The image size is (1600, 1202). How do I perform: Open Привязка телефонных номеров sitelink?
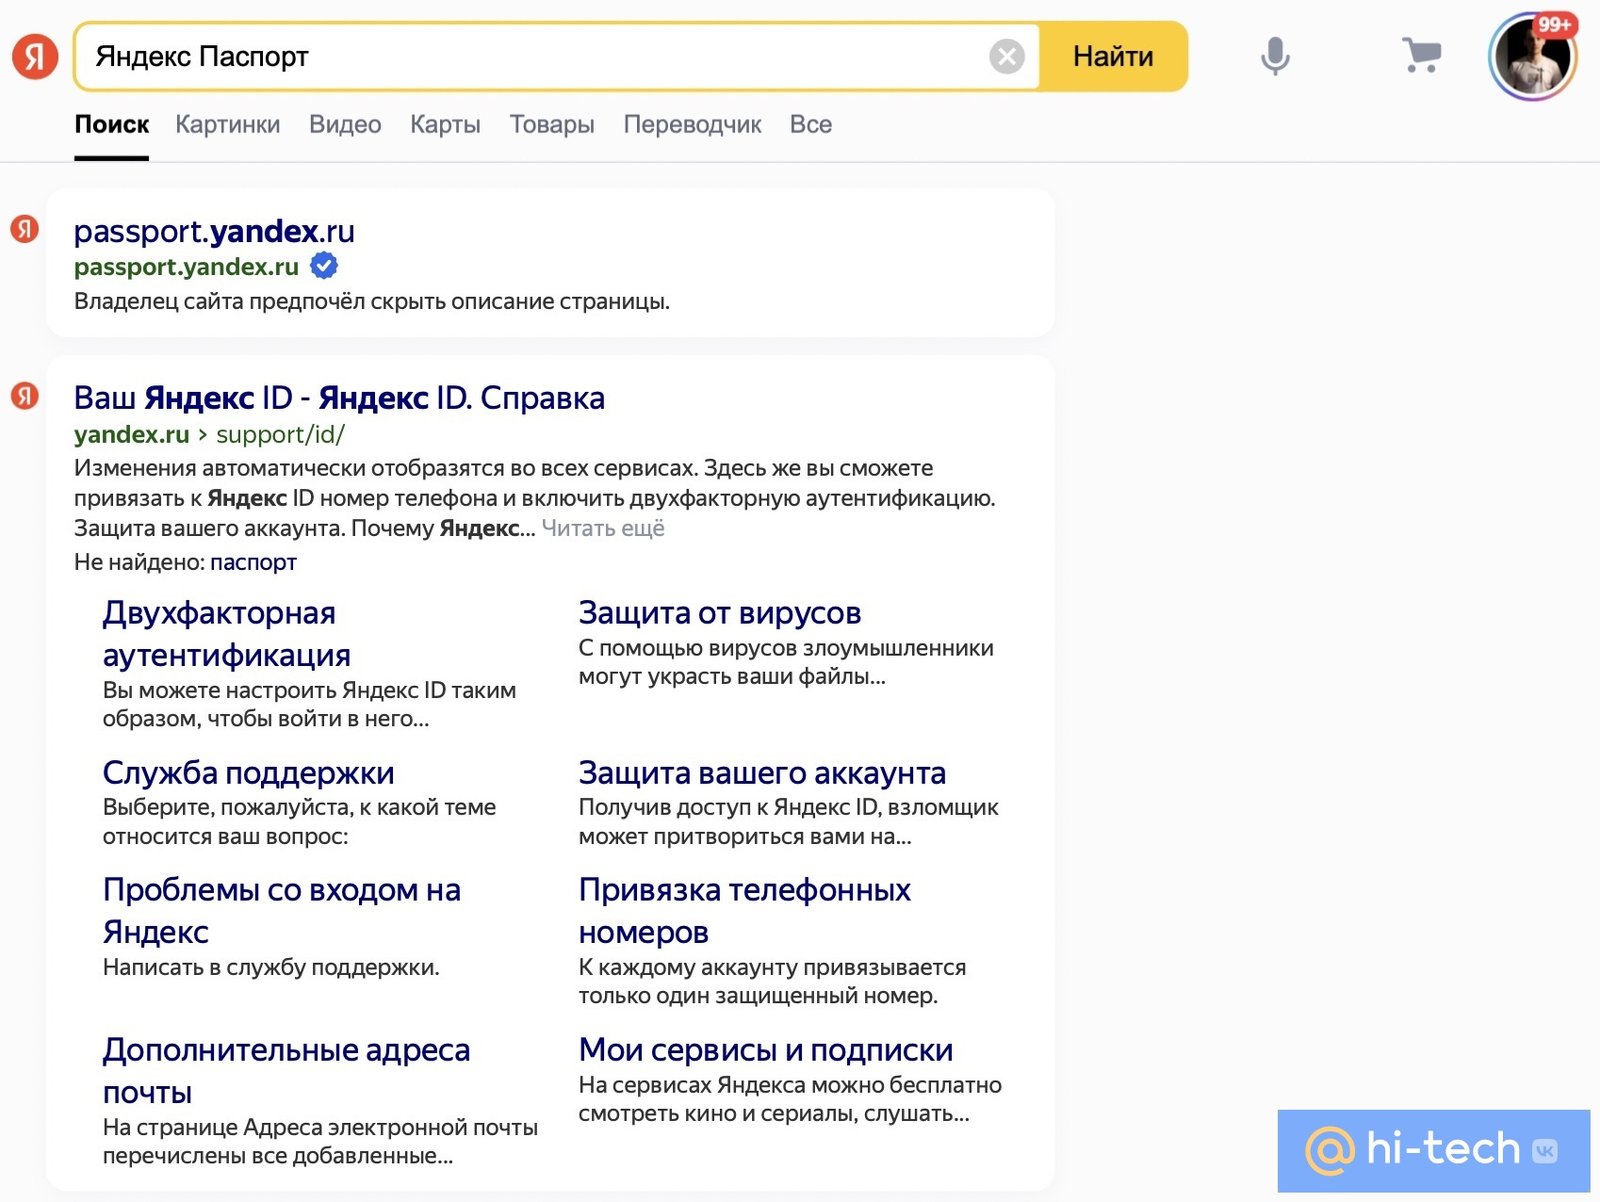point(745,910)
